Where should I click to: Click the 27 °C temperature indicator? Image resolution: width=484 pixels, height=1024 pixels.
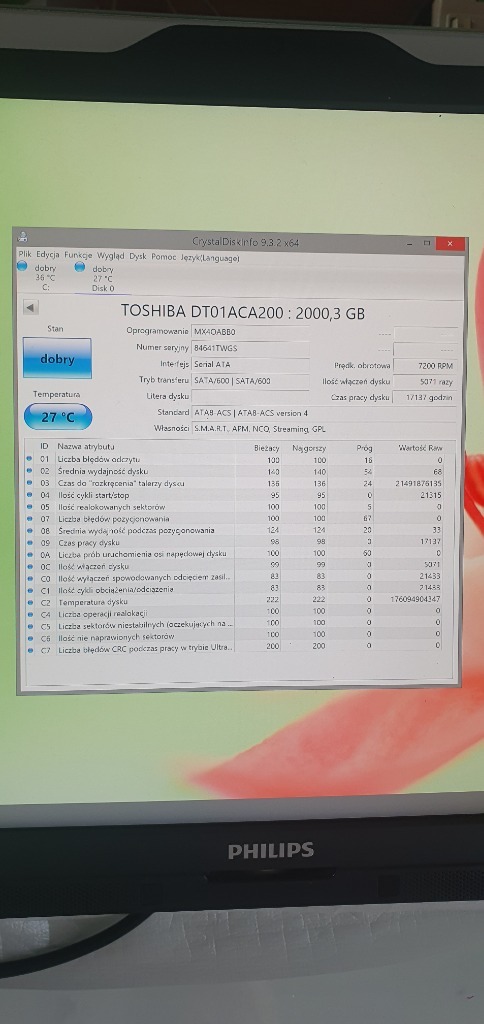tap(58, 417)
